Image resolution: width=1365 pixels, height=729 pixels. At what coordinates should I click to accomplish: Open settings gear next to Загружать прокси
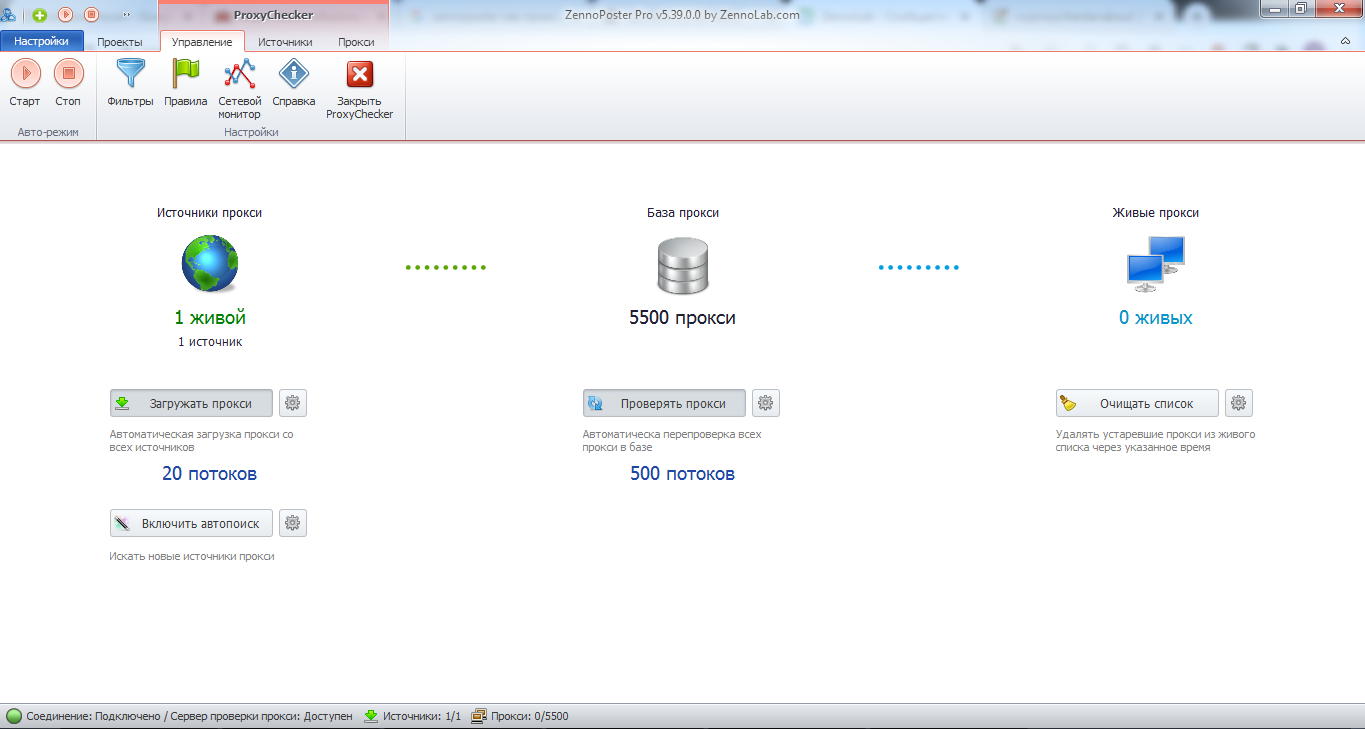(x=293, y=403)
